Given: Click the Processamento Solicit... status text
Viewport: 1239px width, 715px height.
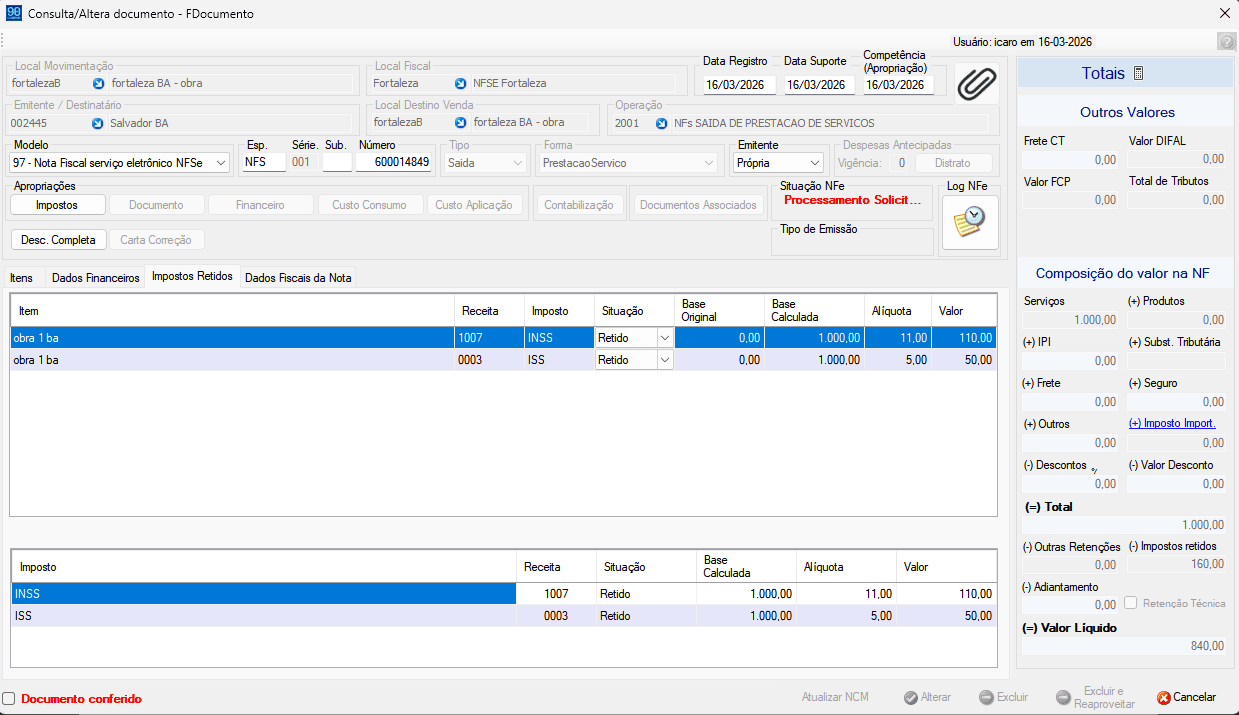Looking at the screenshot, I should (851, 200).
